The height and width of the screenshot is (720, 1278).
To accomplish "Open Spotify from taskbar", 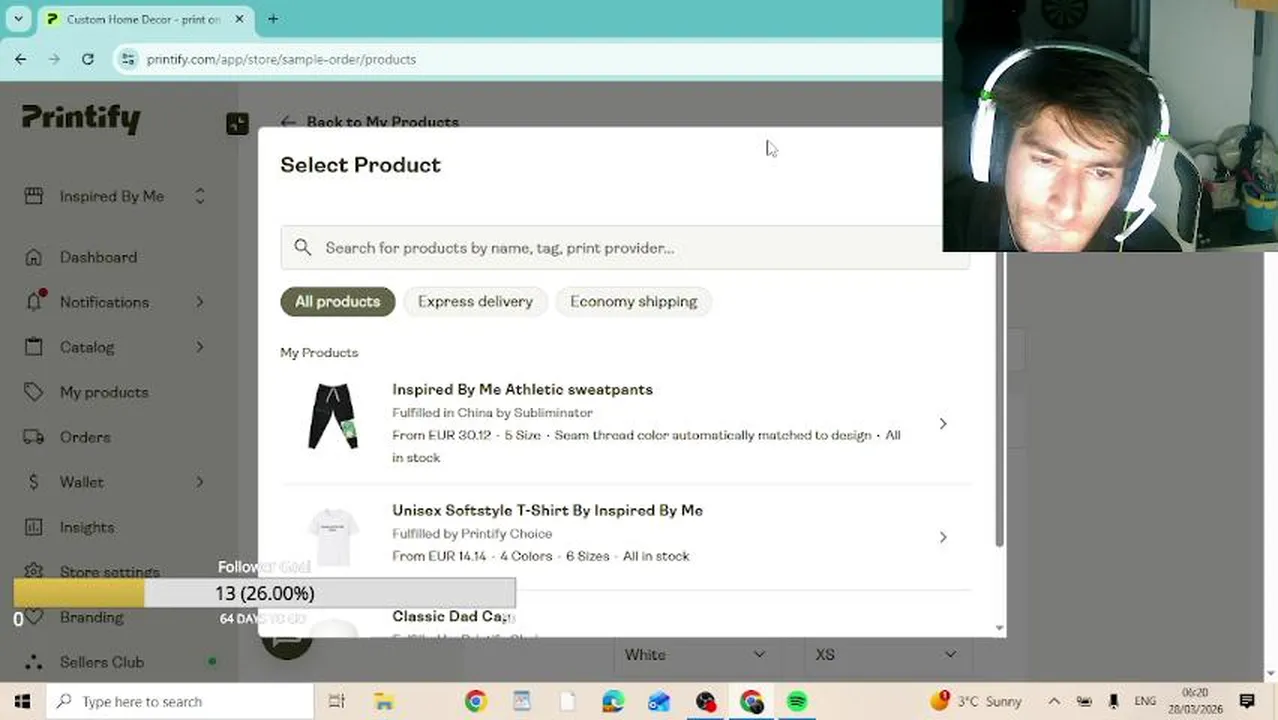I will (797, 701).
